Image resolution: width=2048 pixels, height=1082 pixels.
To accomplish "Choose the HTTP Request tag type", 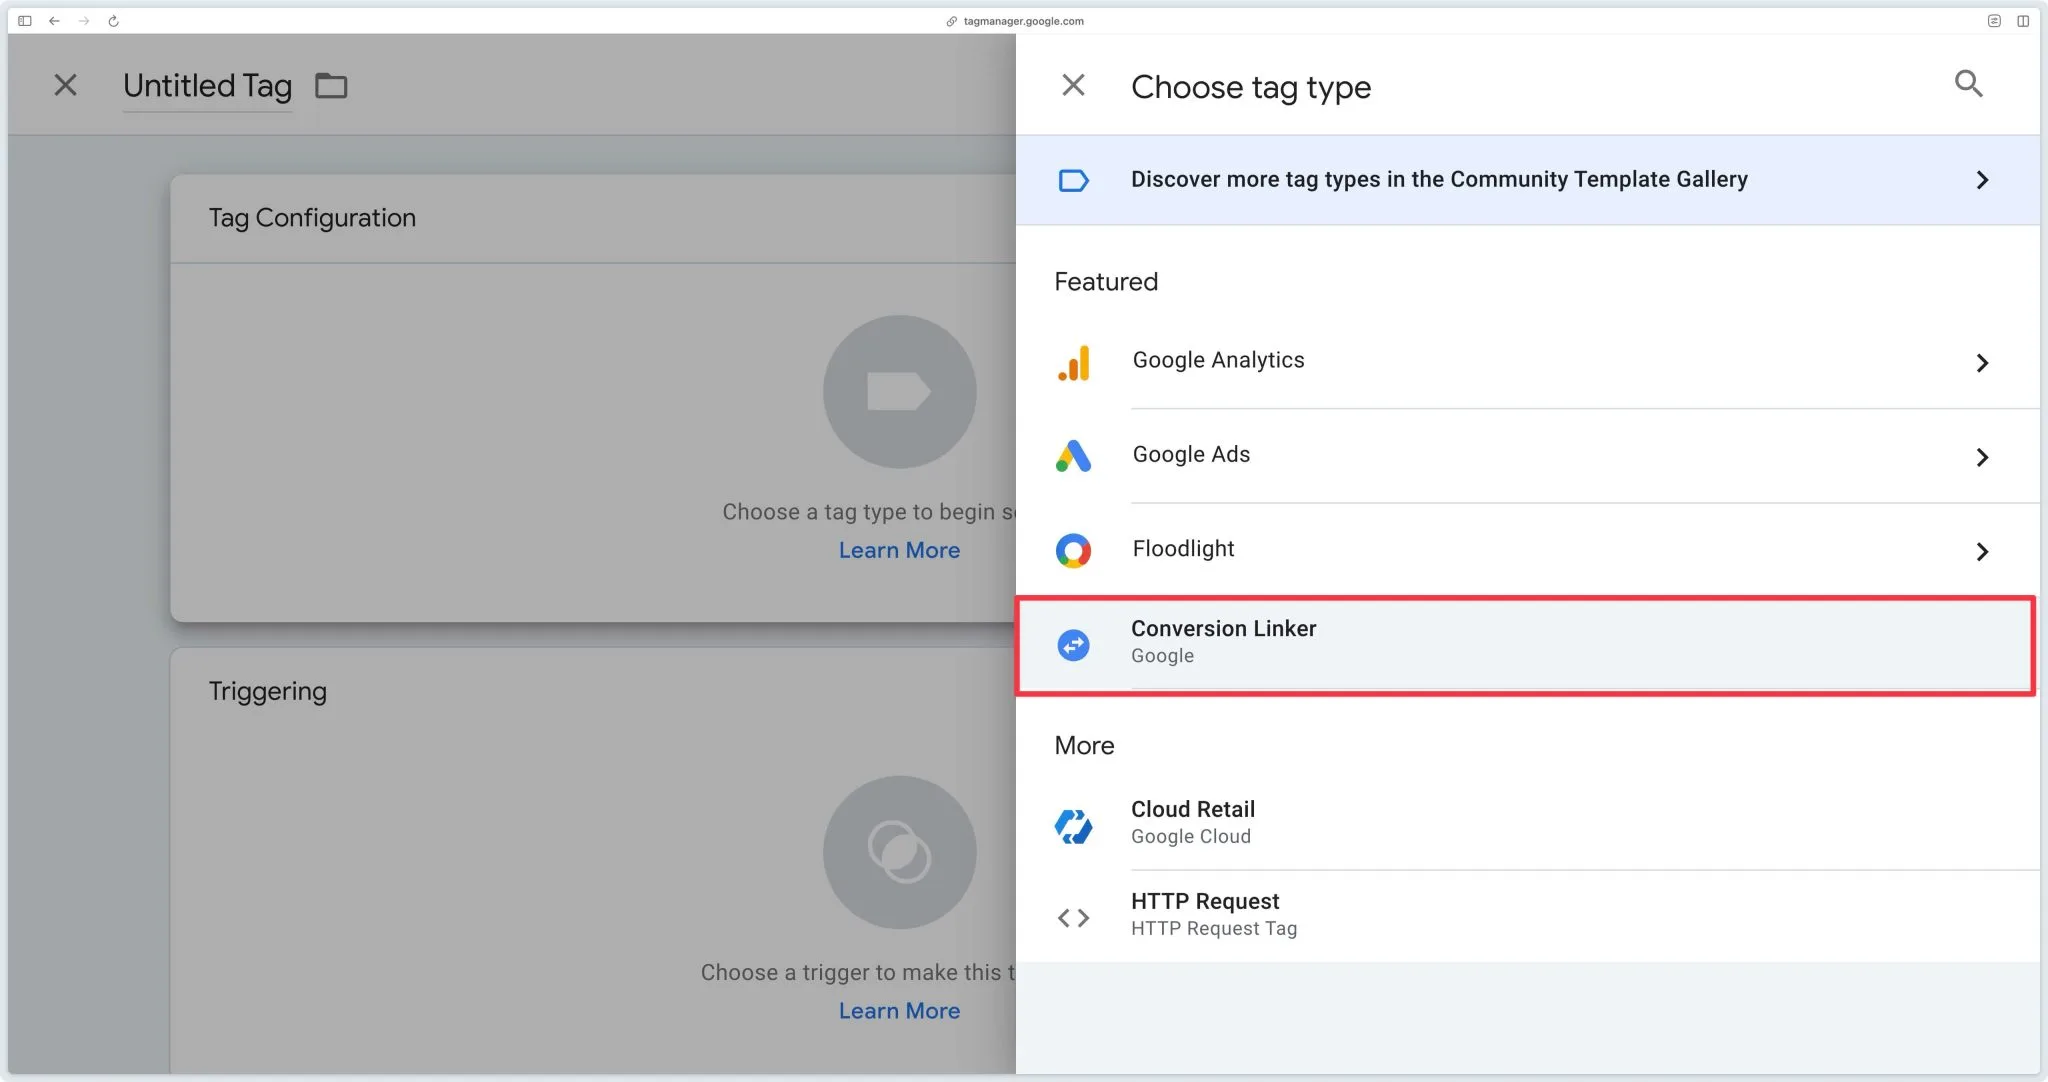I will 1527,915.
